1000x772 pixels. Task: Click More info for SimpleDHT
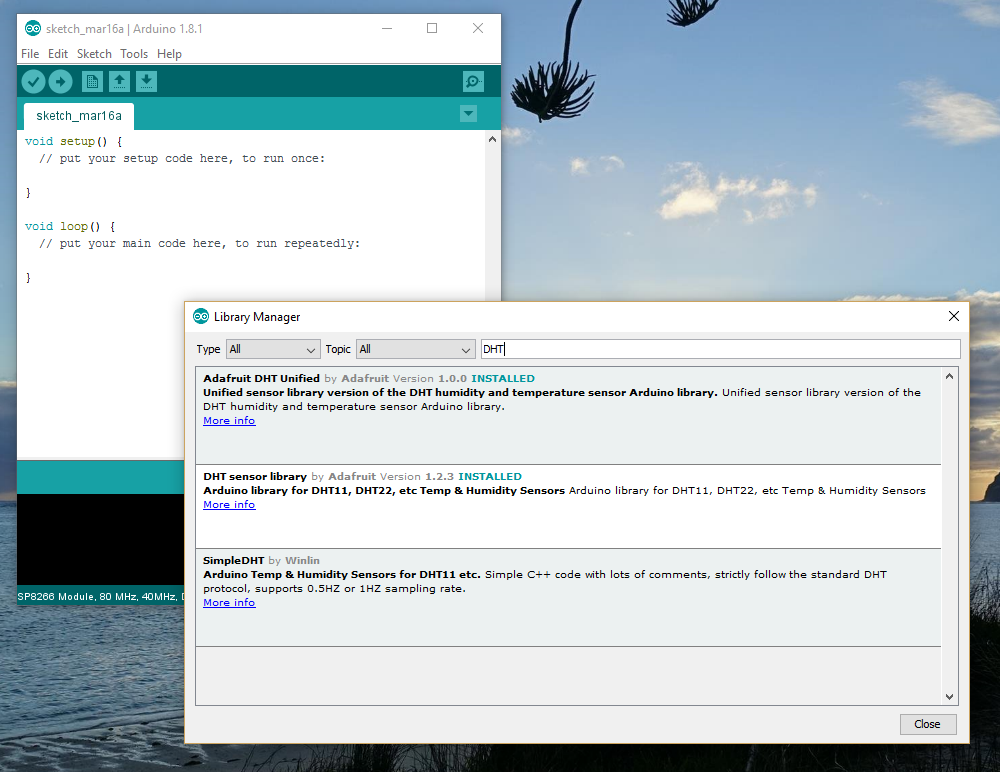pyautogui.click(x=229, y=603)
